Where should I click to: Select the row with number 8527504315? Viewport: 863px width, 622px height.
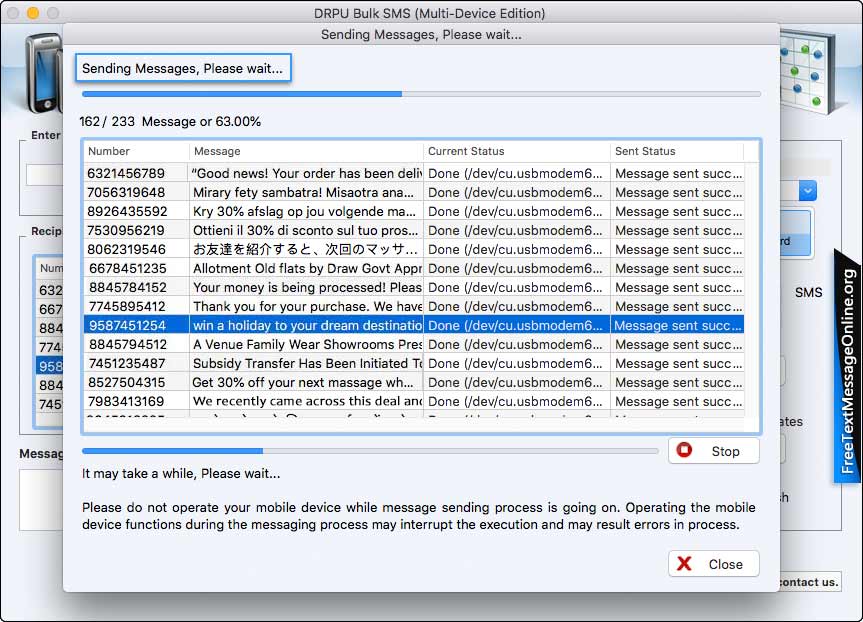click(x=414, y=382)
